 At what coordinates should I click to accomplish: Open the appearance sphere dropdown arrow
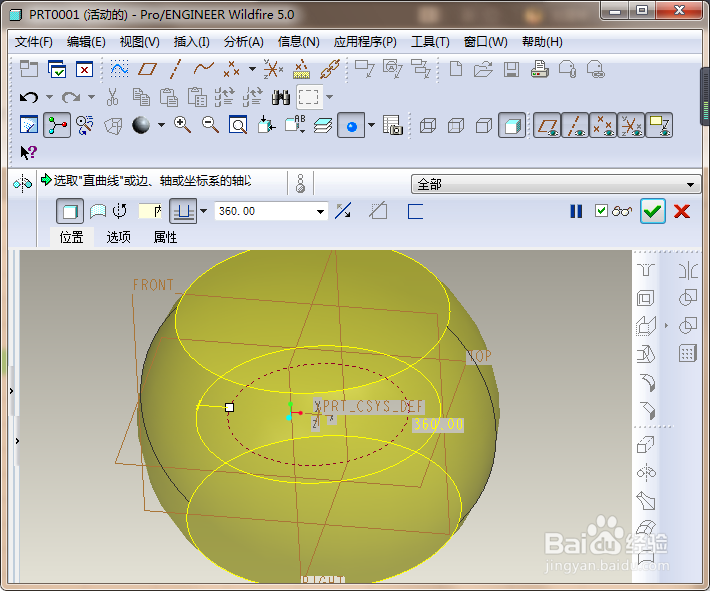161,125
